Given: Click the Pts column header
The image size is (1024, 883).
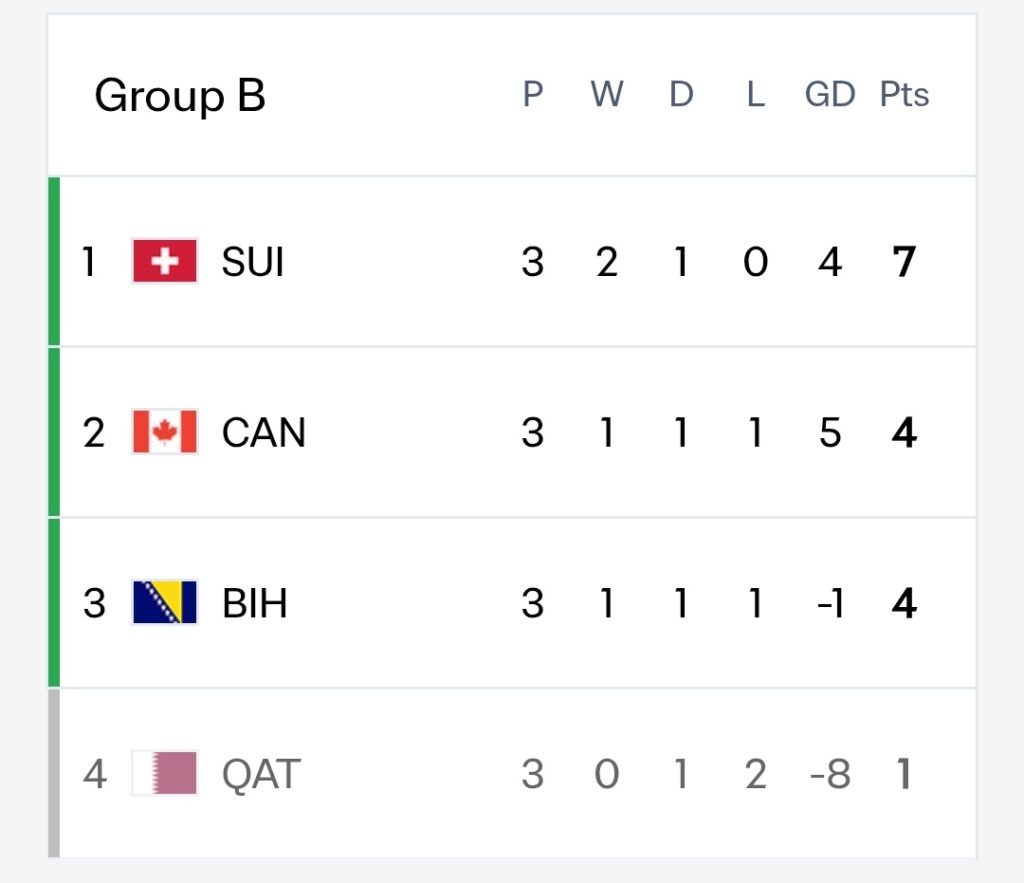Looking at the screenshot, I should point(904,94).
